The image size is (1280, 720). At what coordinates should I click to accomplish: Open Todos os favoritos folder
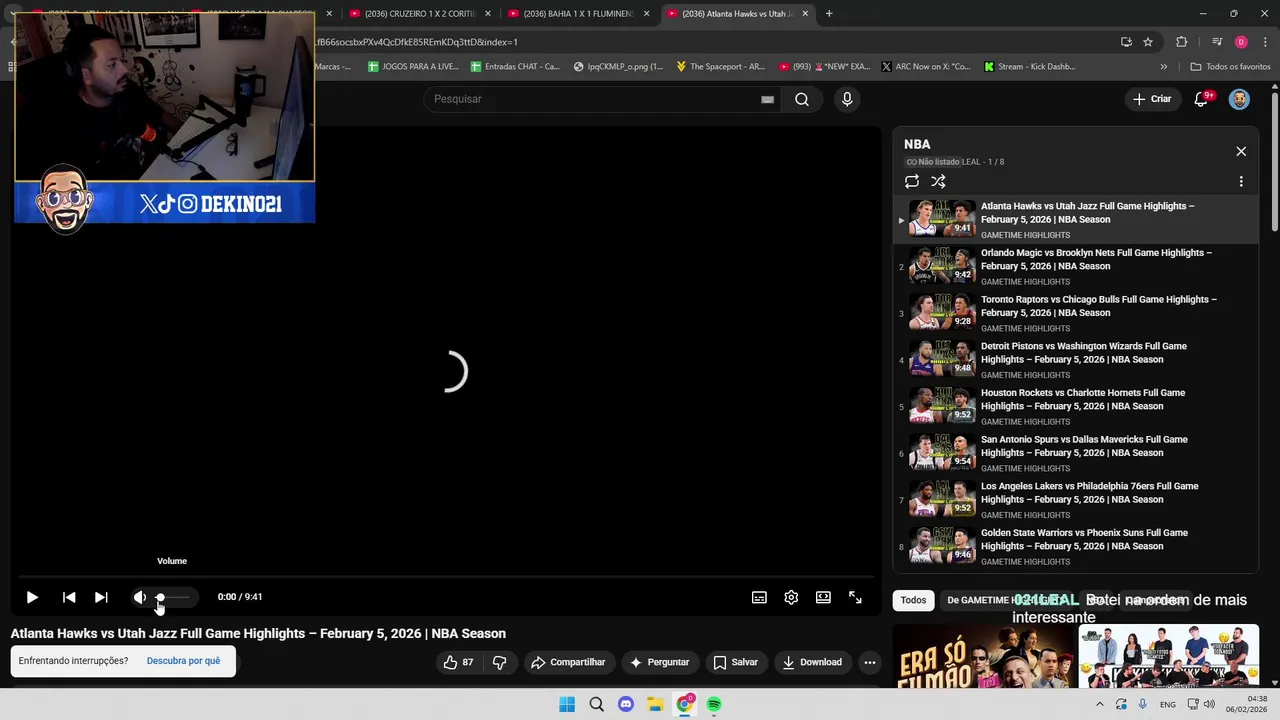(x=1230, y=67)
